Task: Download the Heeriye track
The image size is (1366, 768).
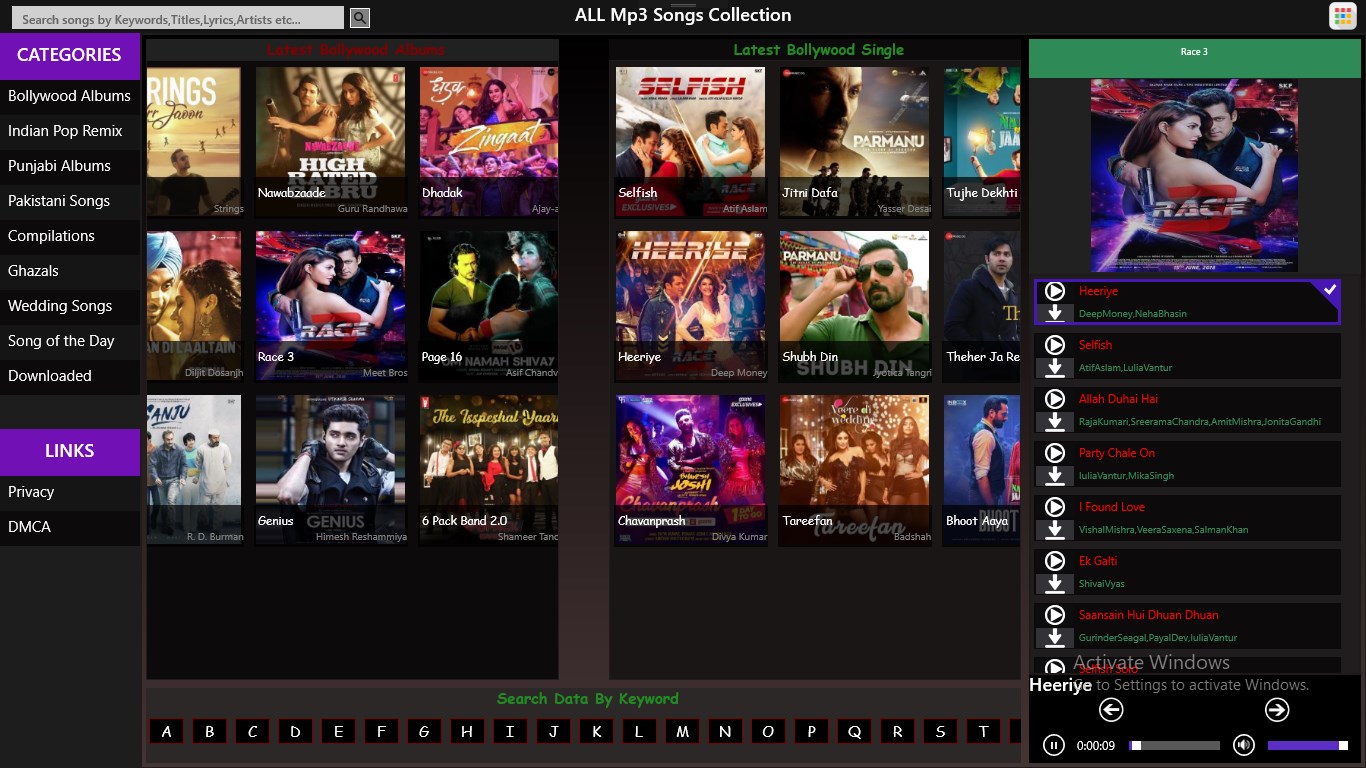Action: (x=1054, y=313)
